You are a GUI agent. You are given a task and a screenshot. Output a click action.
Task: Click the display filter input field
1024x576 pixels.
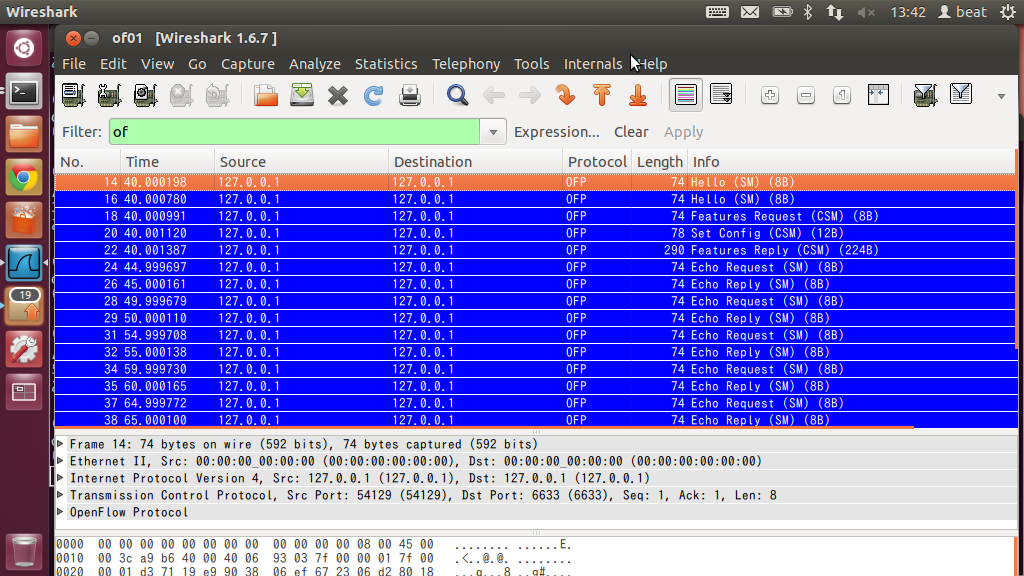pyautogui.click(x=294, y=132)
